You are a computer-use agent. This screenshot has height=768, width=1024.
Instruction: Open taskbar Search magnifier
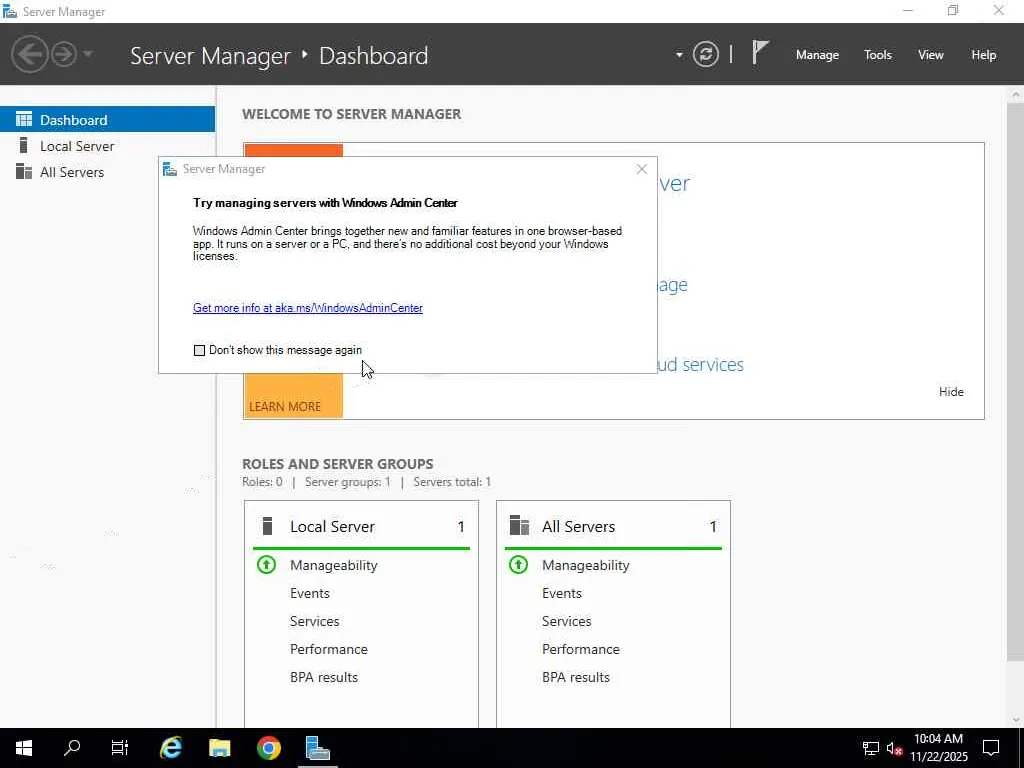coord(72,747)
